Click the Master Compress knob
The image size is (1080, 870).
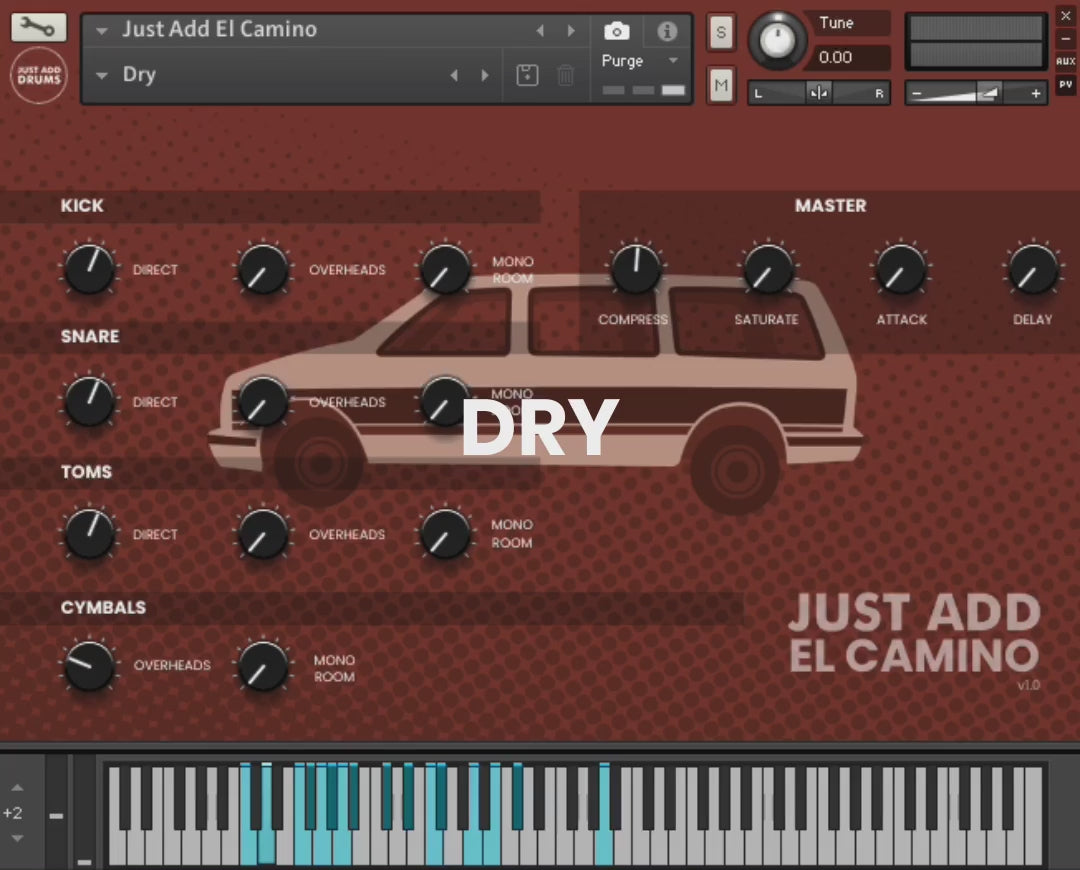635,268
